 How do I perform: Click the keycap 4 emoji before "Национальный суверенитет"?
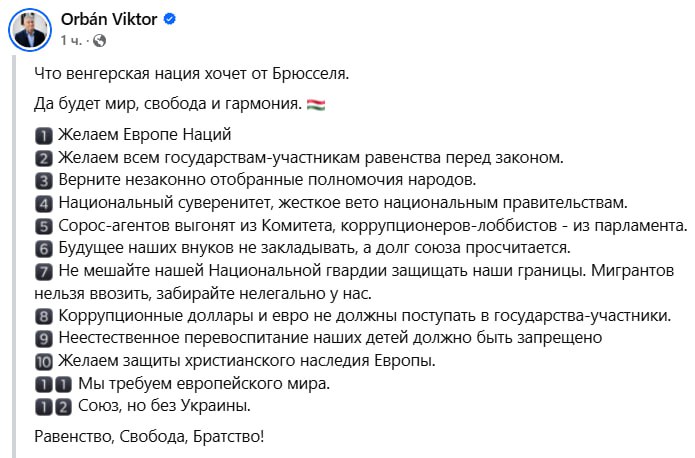pos(43,204)
